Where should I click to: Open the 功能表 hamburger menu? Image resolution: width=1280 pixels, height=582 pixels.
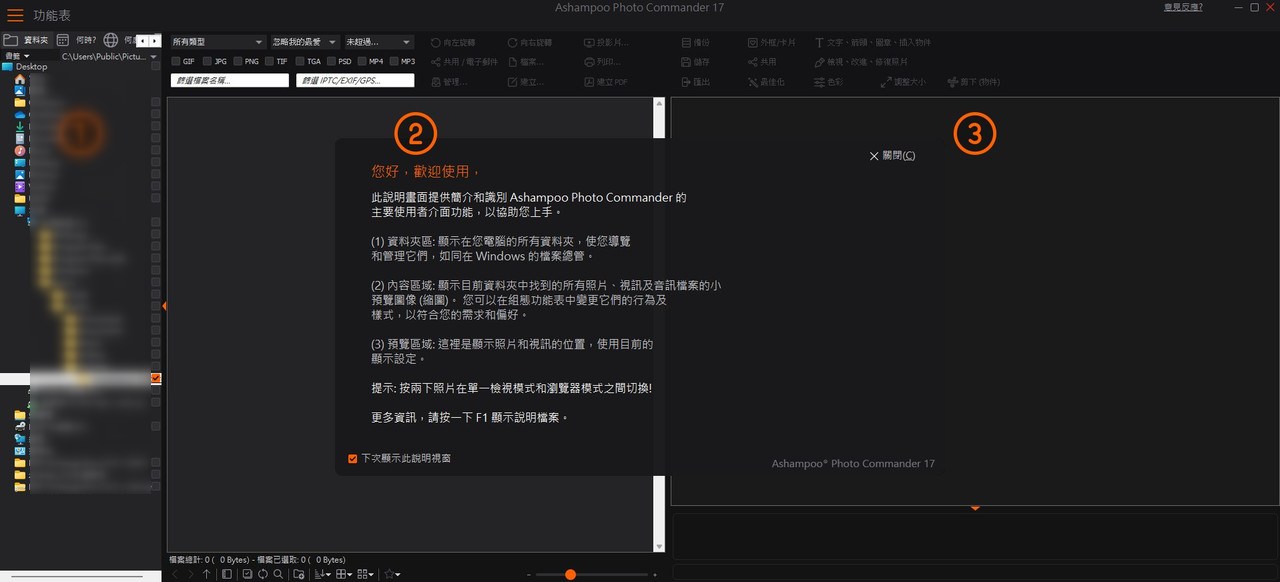coord(15,15)
